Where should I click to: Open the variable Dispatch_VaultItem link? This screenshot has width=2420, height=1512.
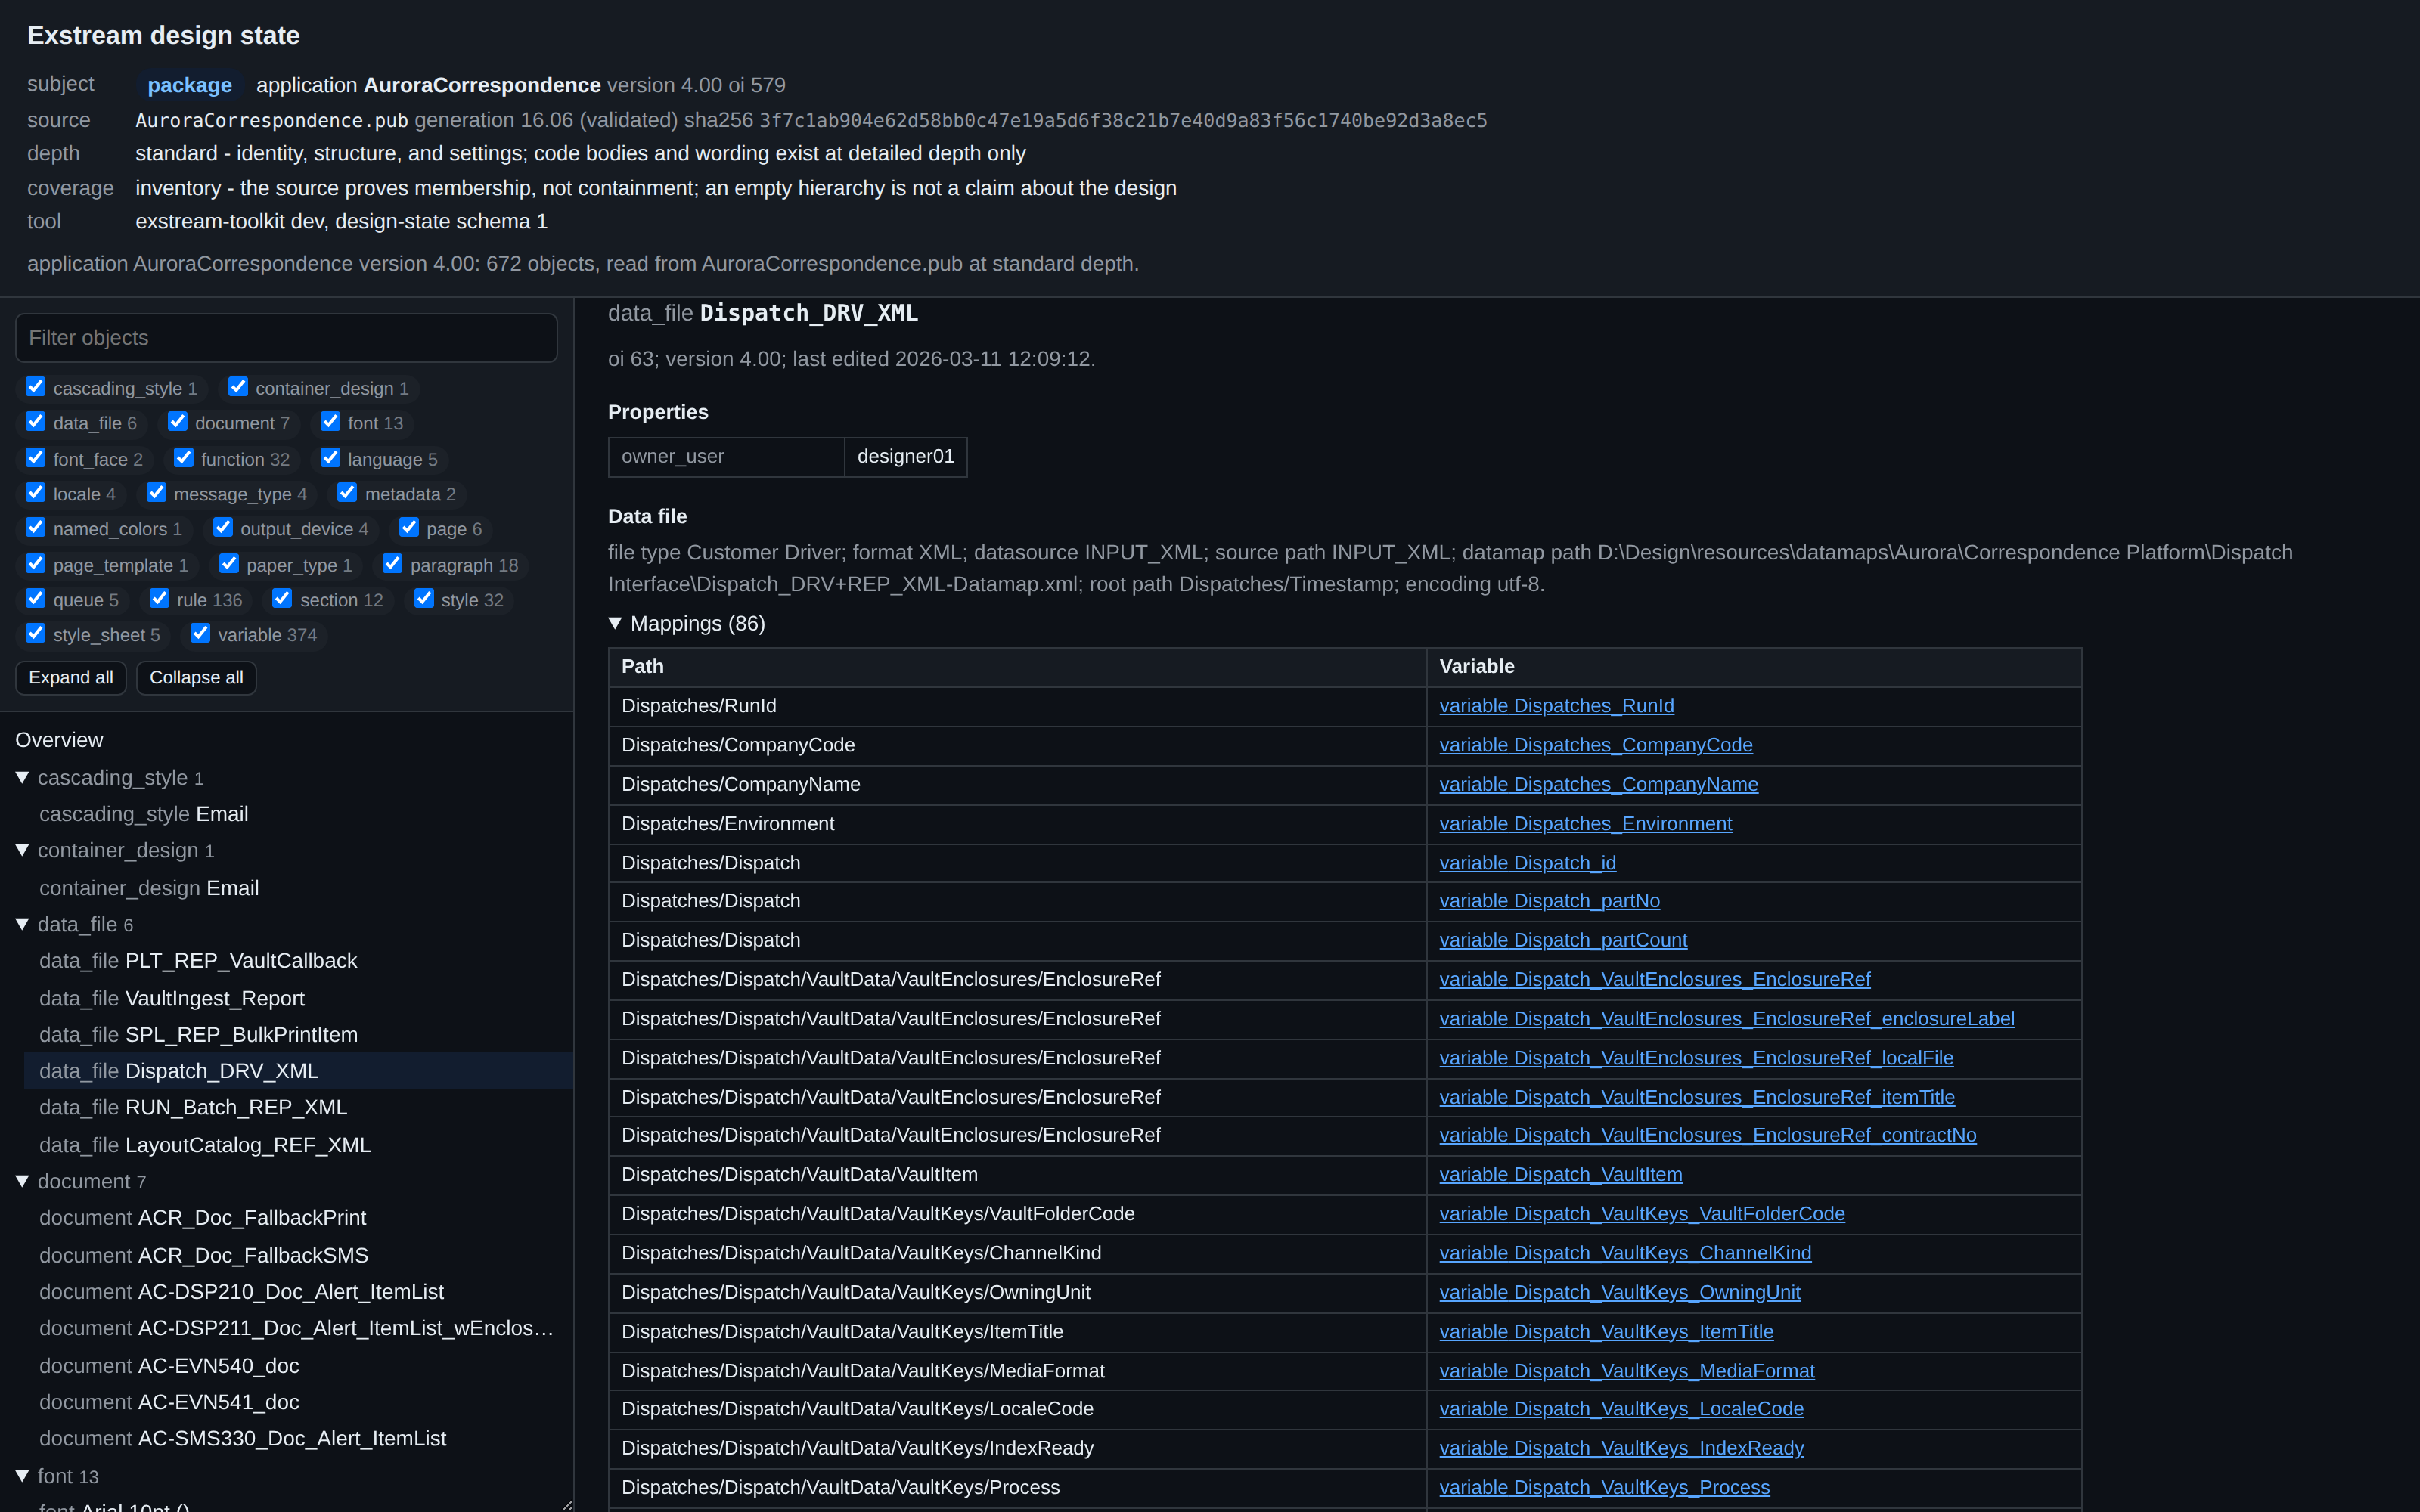point(1560,1175)
